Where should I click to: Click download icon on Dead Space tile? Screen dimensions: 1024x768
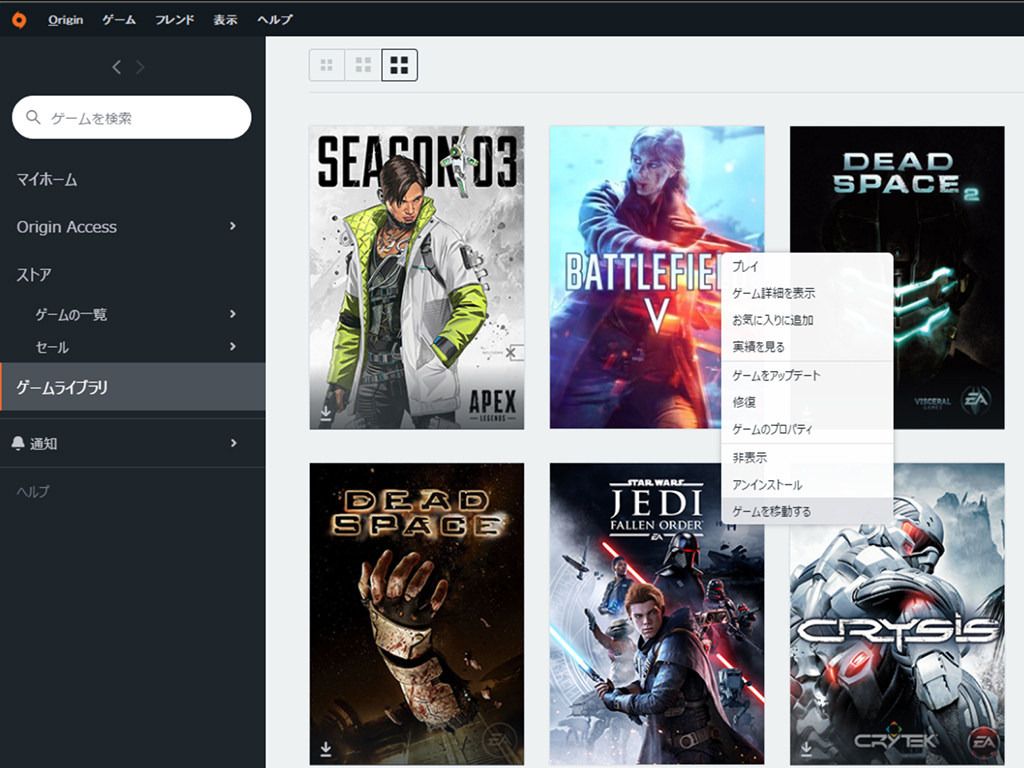click(325, 749)
